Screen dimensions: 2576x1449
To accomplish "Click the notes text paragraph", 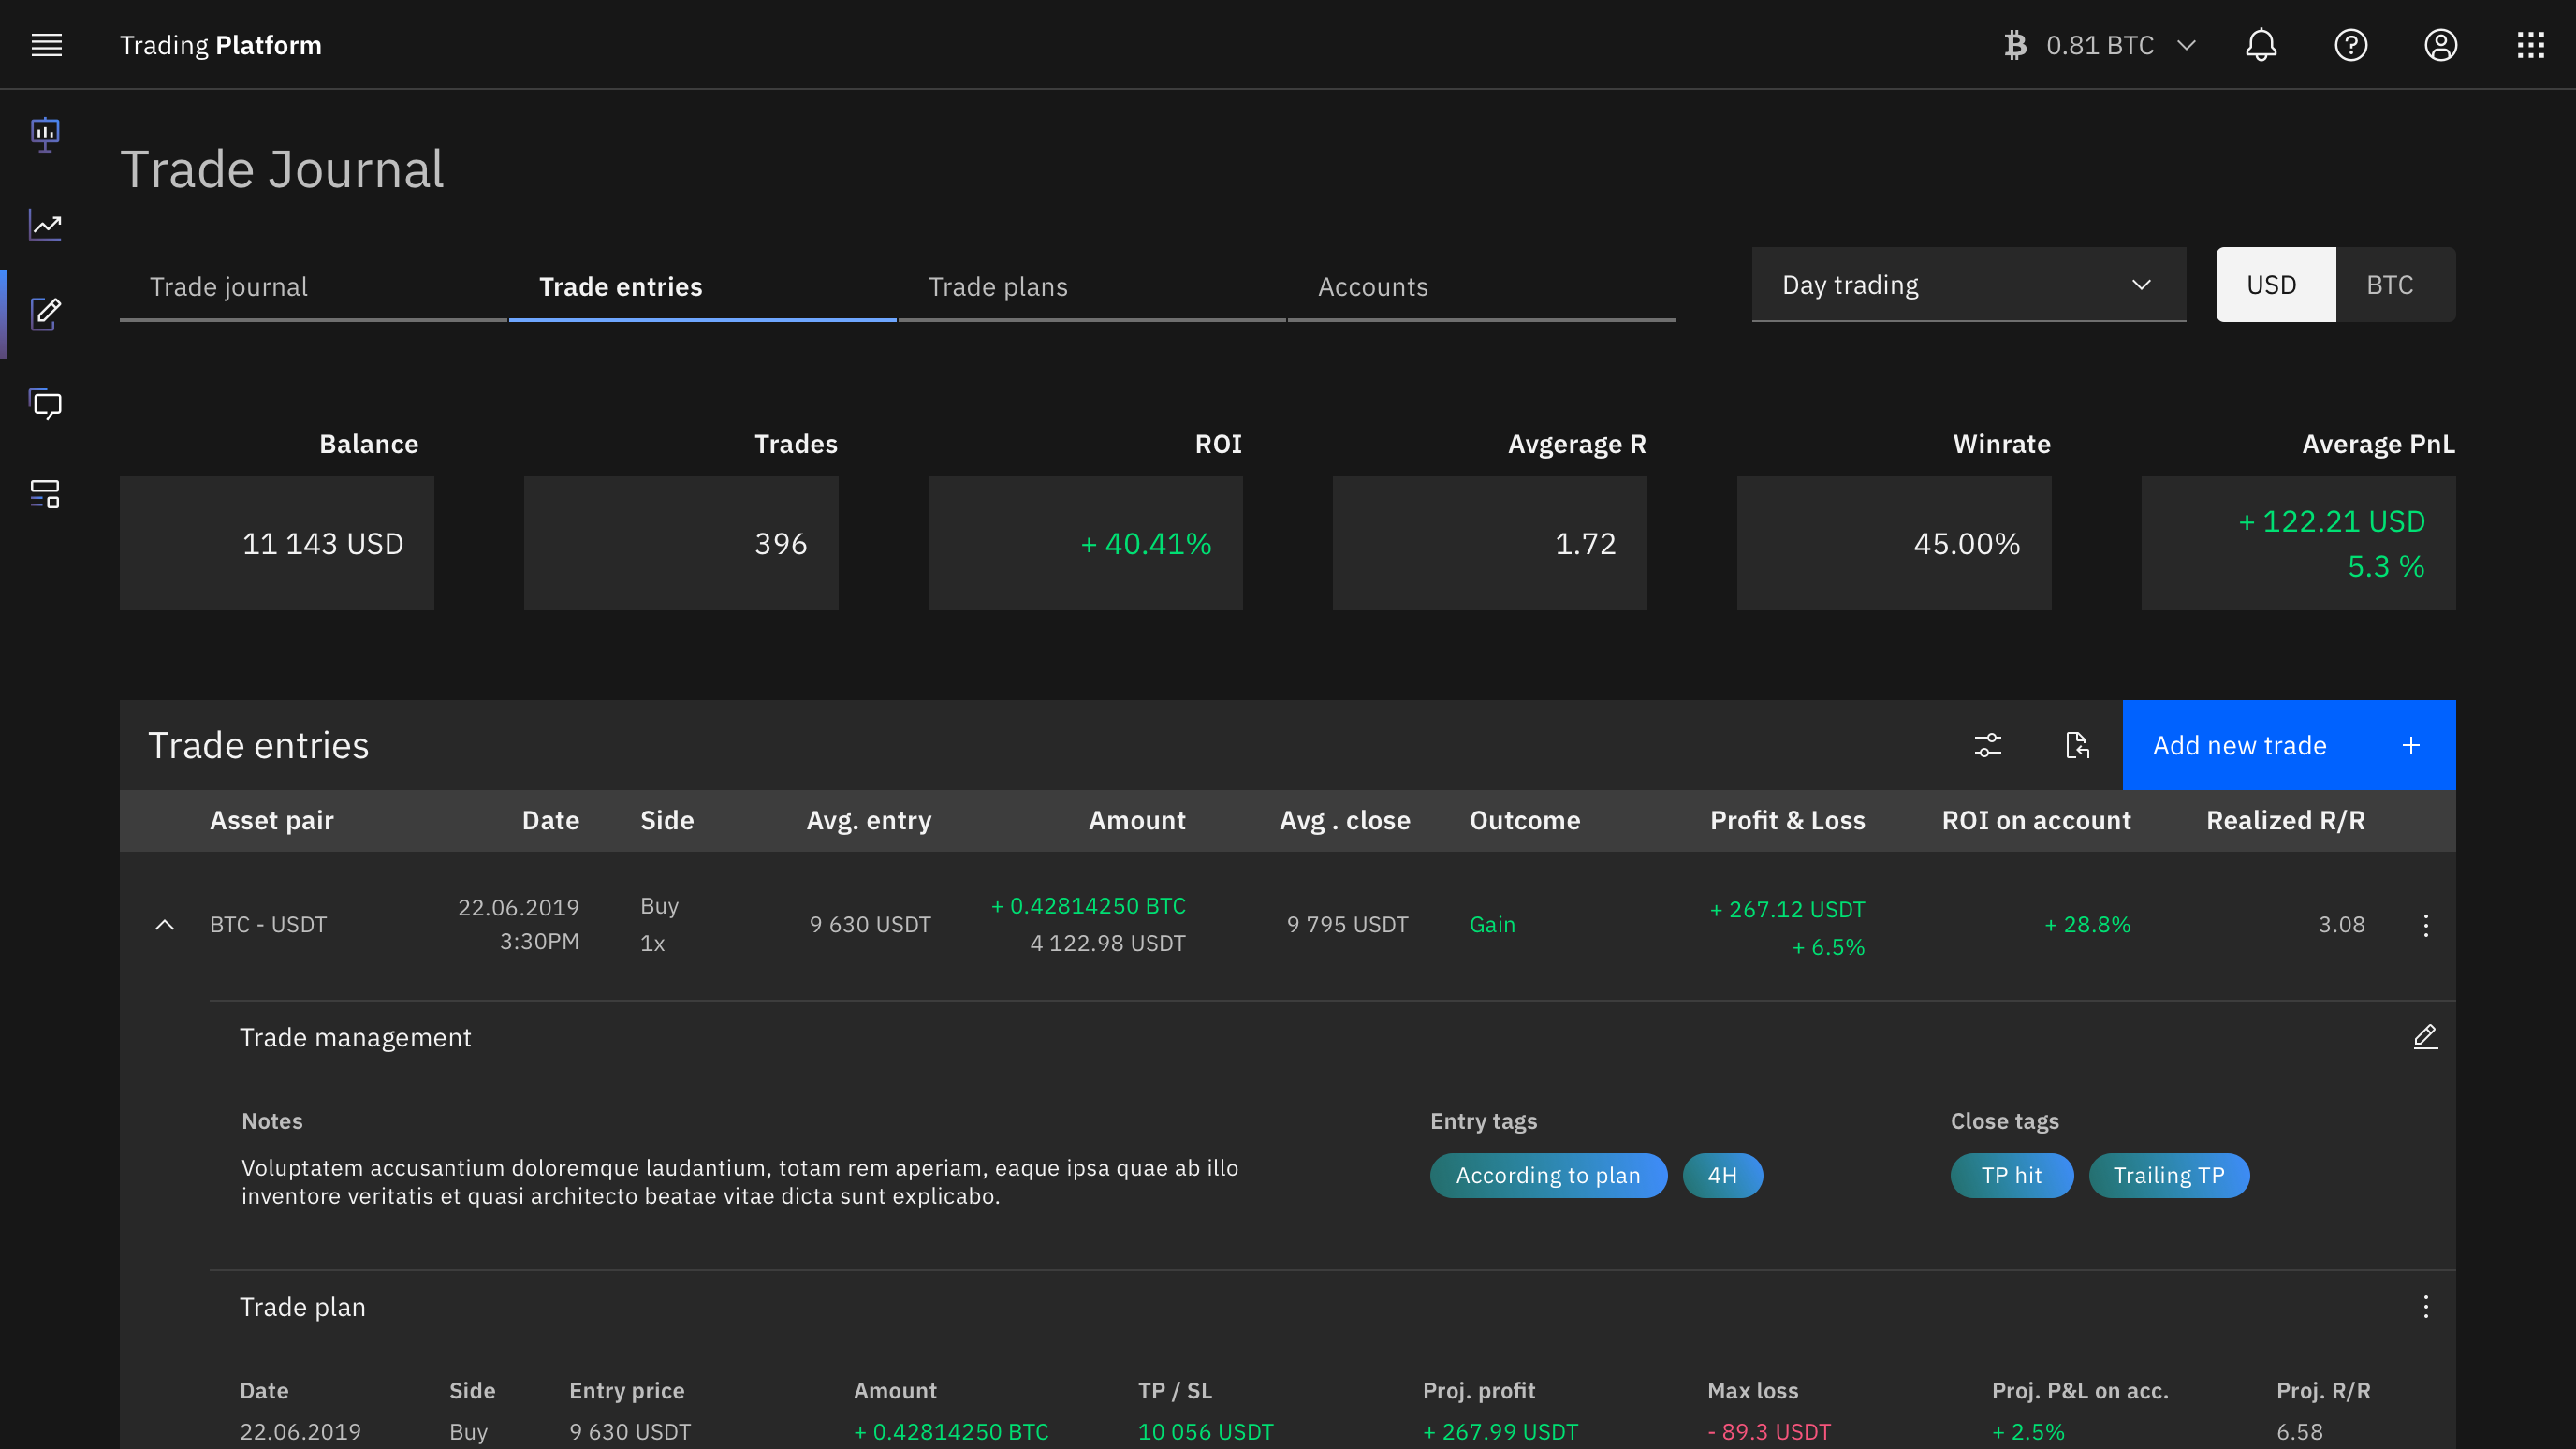I will tap(740, 1182).
